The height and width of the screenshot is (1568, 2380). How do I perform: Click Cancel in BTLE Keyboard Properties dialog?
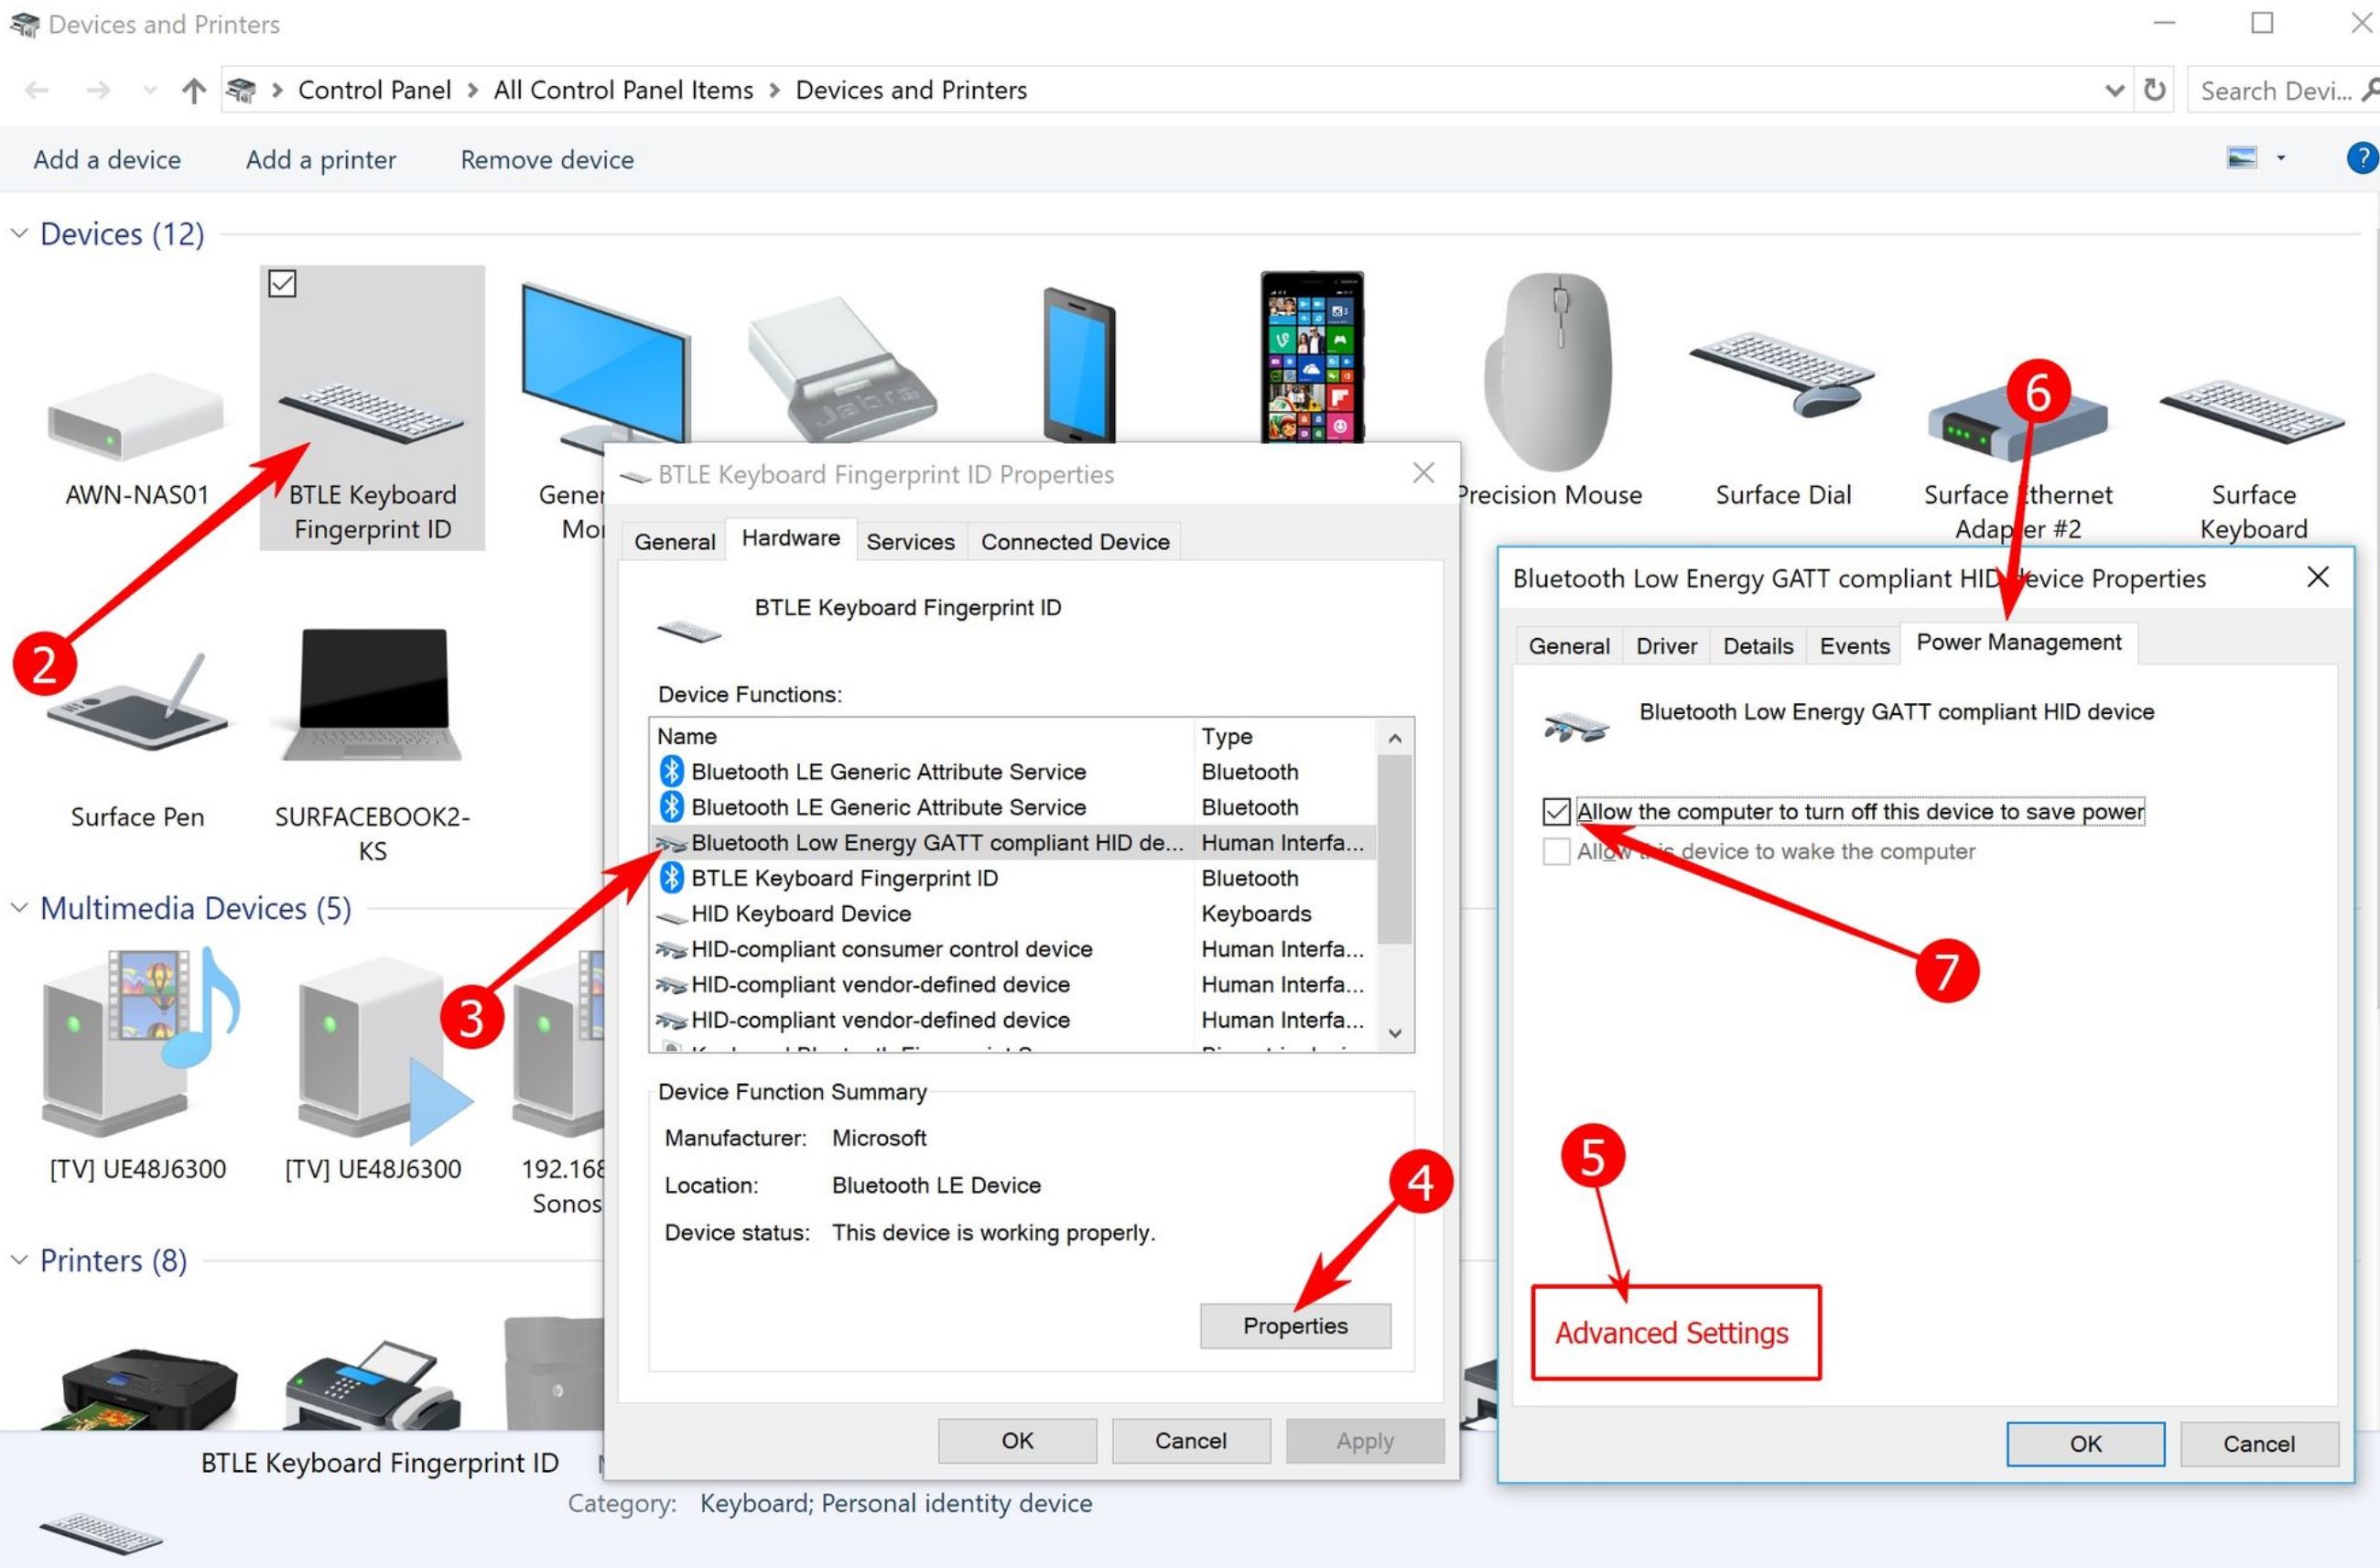tap(1190, 1440)
